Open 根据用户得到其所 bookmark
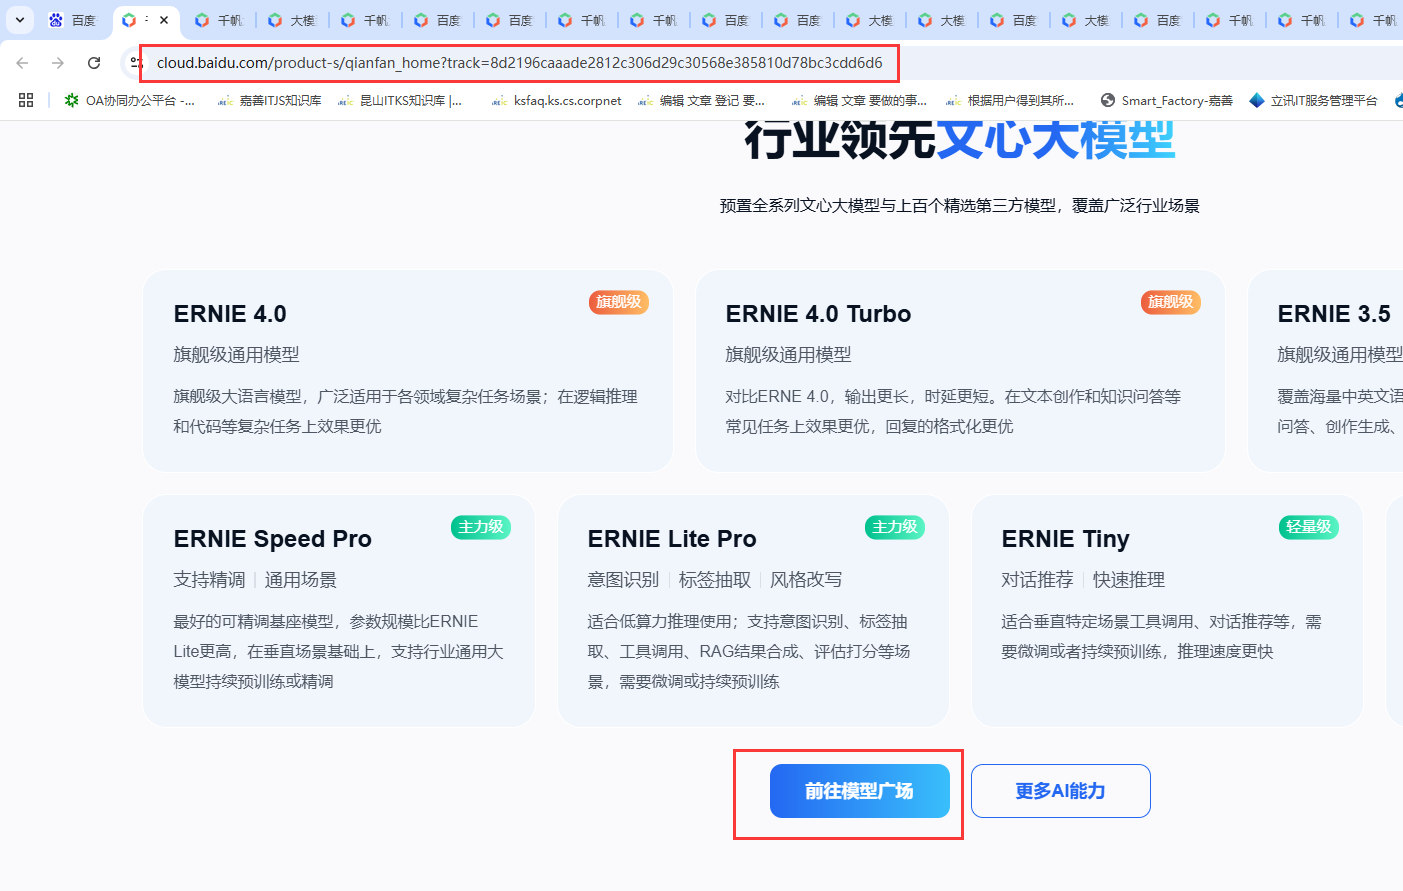 [1010, 100]
